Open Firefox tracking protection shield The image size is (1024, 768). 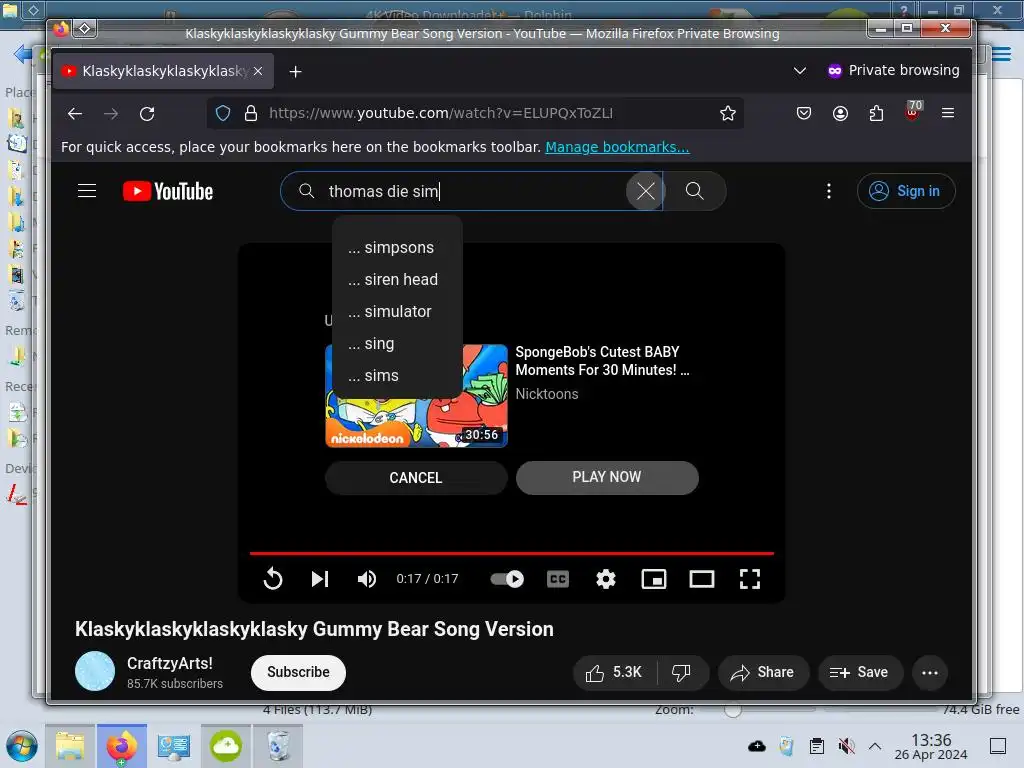[x=223, y=114]
